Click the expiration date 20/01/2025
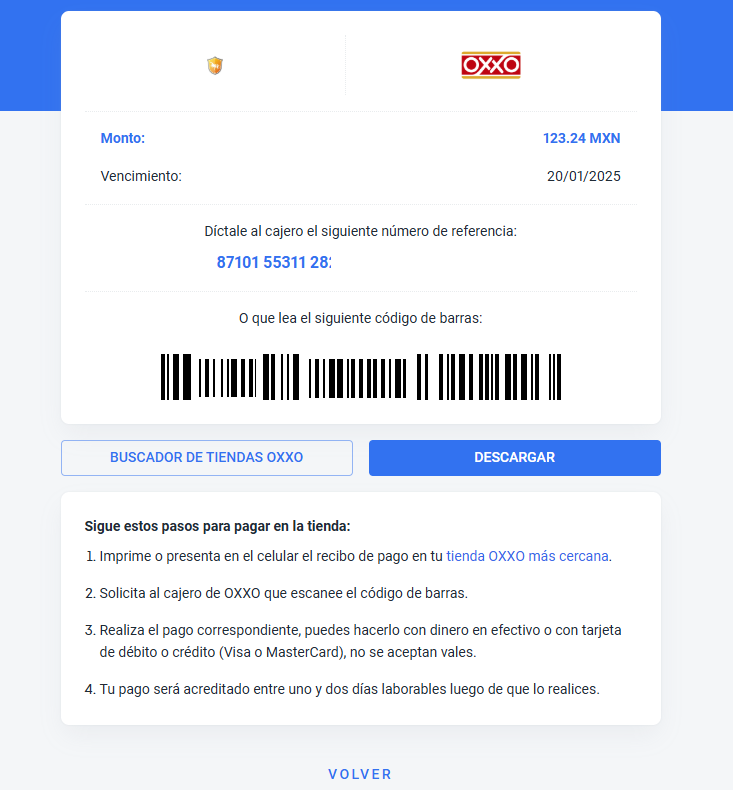This screenshot has height=790, width=733. 583,176
